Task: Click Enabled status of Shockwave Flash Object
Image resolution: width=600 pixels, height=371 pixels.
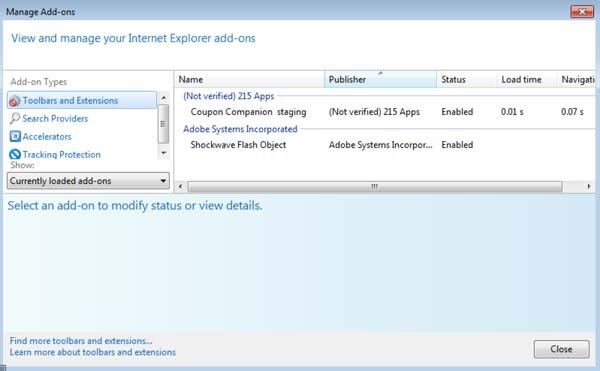Action: [x=457, y=145]
